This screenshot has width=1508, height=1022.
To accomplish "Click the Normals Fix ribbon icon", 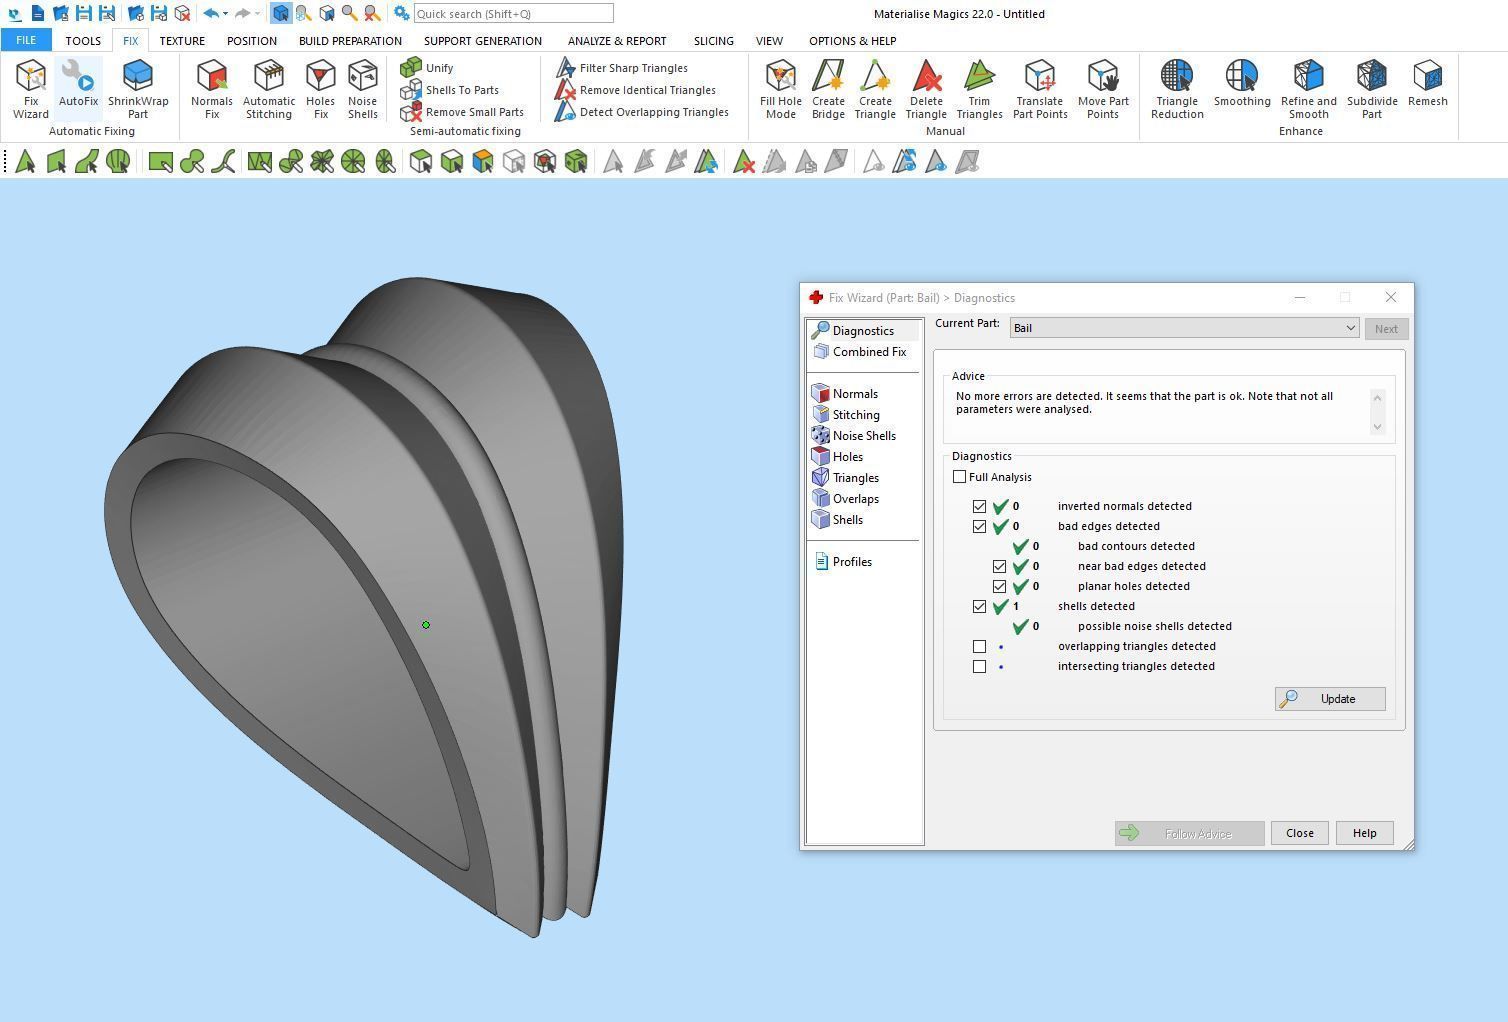I will pos(212,89).
